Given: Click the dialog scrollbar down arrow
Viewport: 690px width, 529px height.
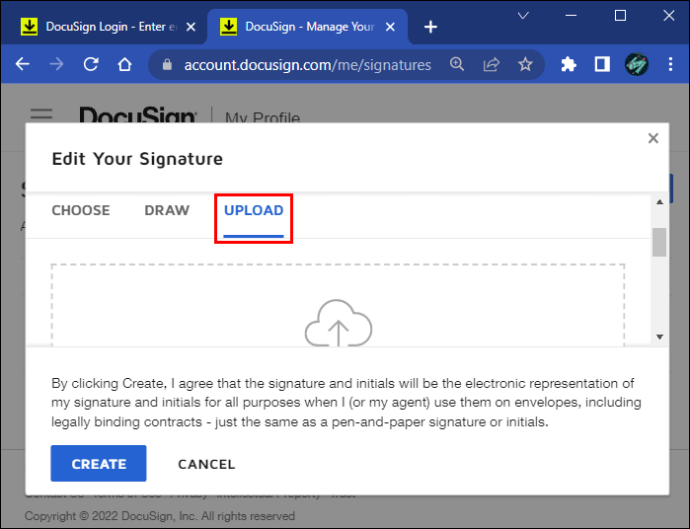Looking at the screenshot, I should 659,337.
